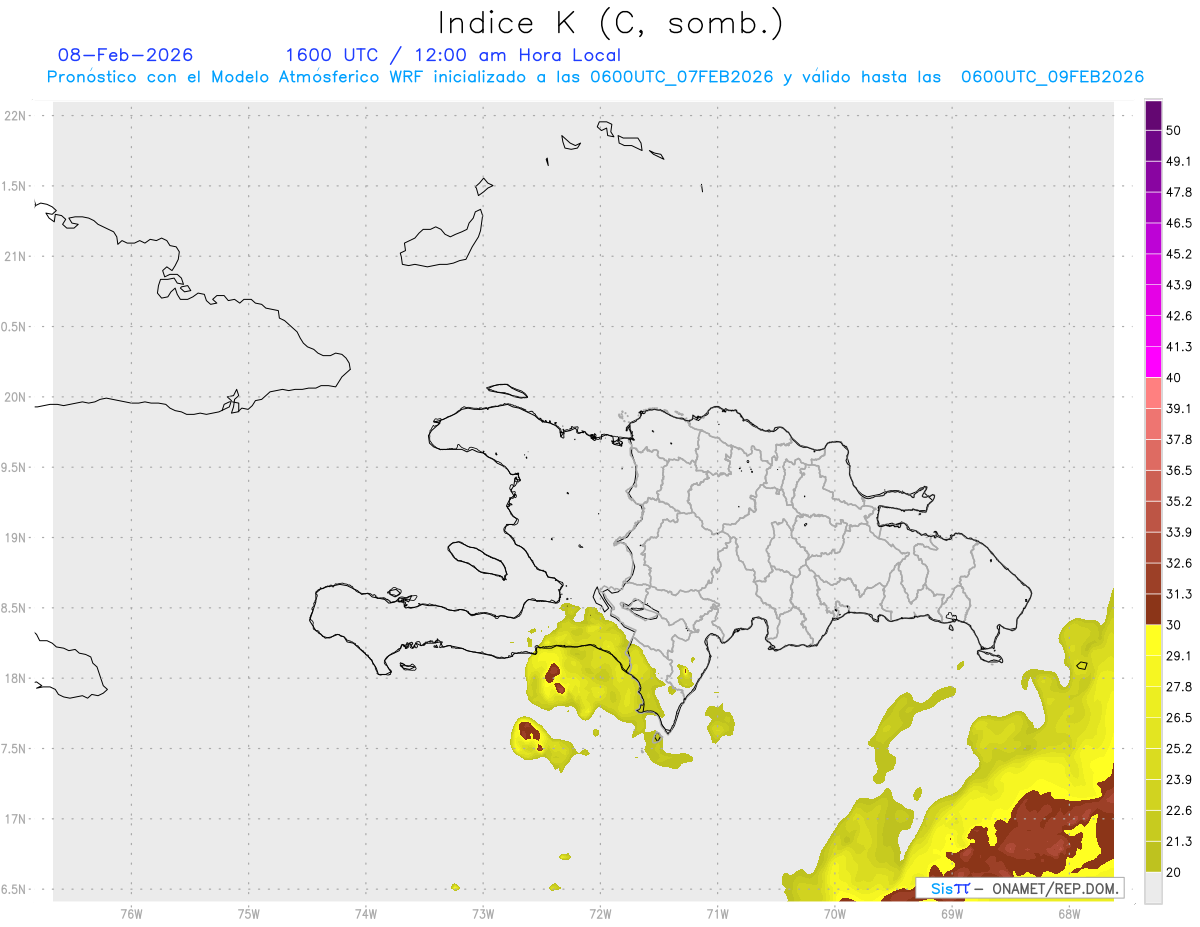Click the forecast line starting 'Pronóstico con el Modelo'
Screen dimensions: 1200x927
pos(595,77)
